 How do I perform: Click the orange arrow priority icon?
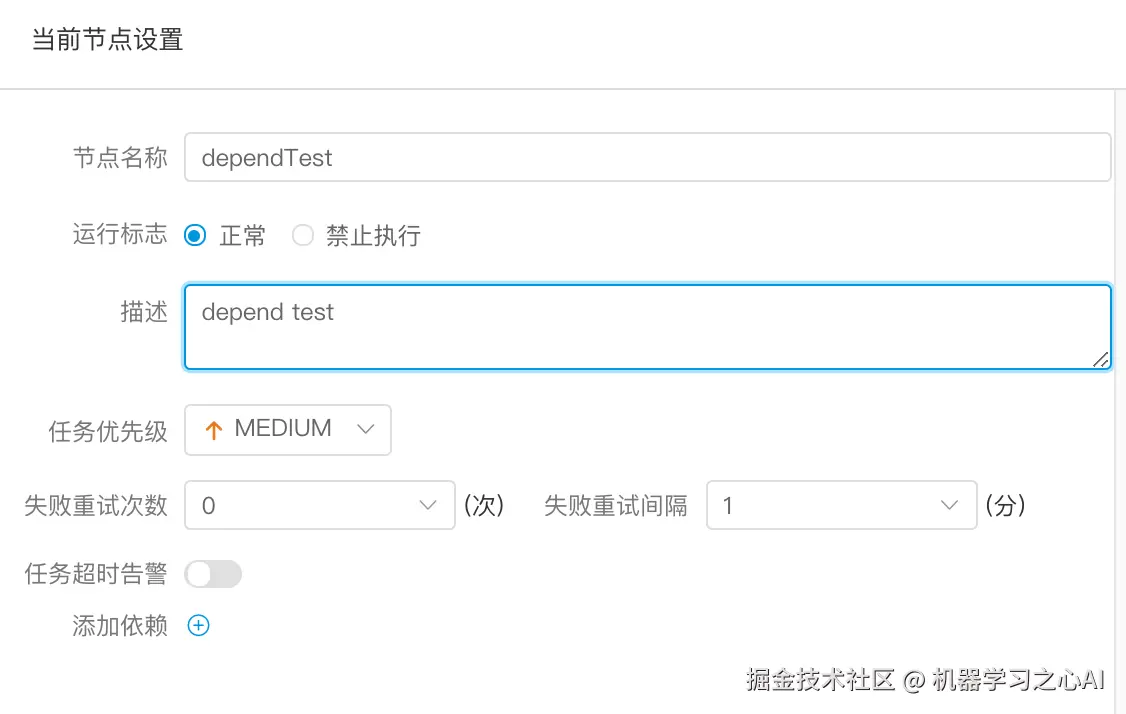[213, 430]
